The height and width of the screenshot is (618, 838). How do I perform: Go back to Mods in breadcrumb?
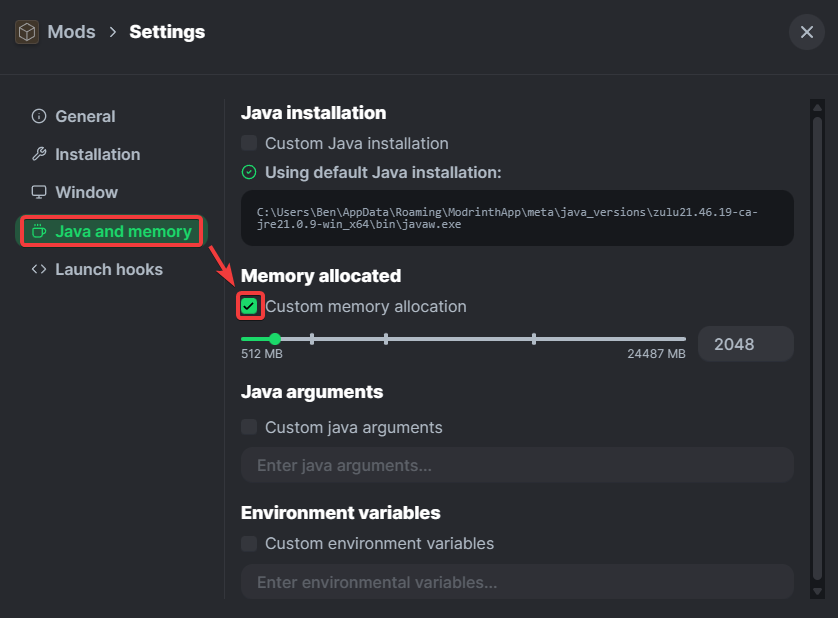click(71, 32)
